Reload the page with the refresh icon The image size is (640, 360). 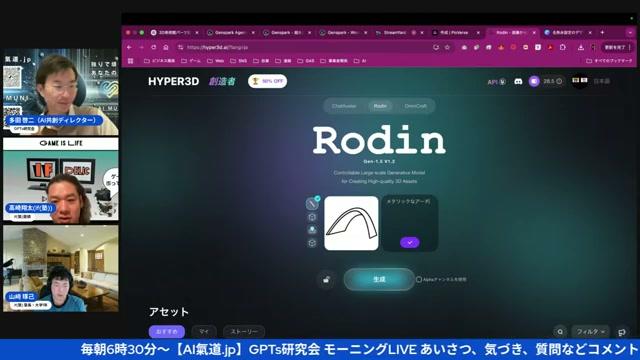[x=153, y=47]
